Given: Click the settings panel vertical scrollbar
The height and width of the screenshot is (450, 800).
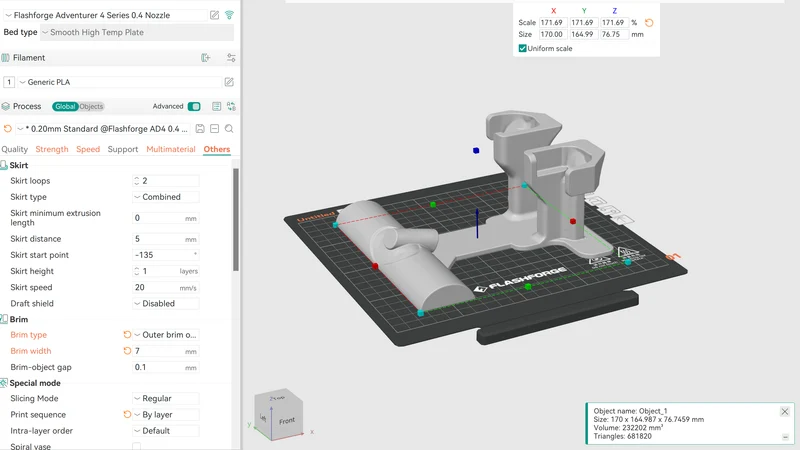Looking at the screenshot, I should pos(236,219).
